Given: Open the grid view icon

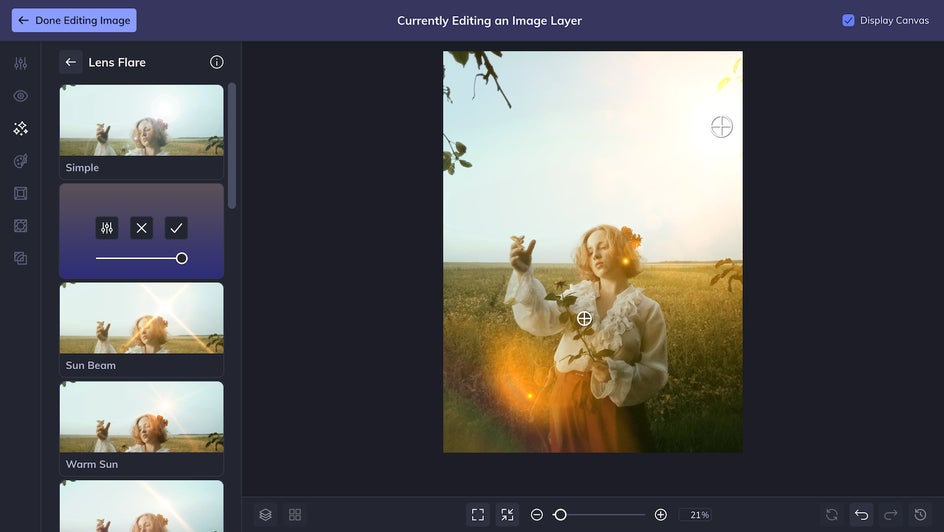Looking at the screenshot, I should 295,515.
